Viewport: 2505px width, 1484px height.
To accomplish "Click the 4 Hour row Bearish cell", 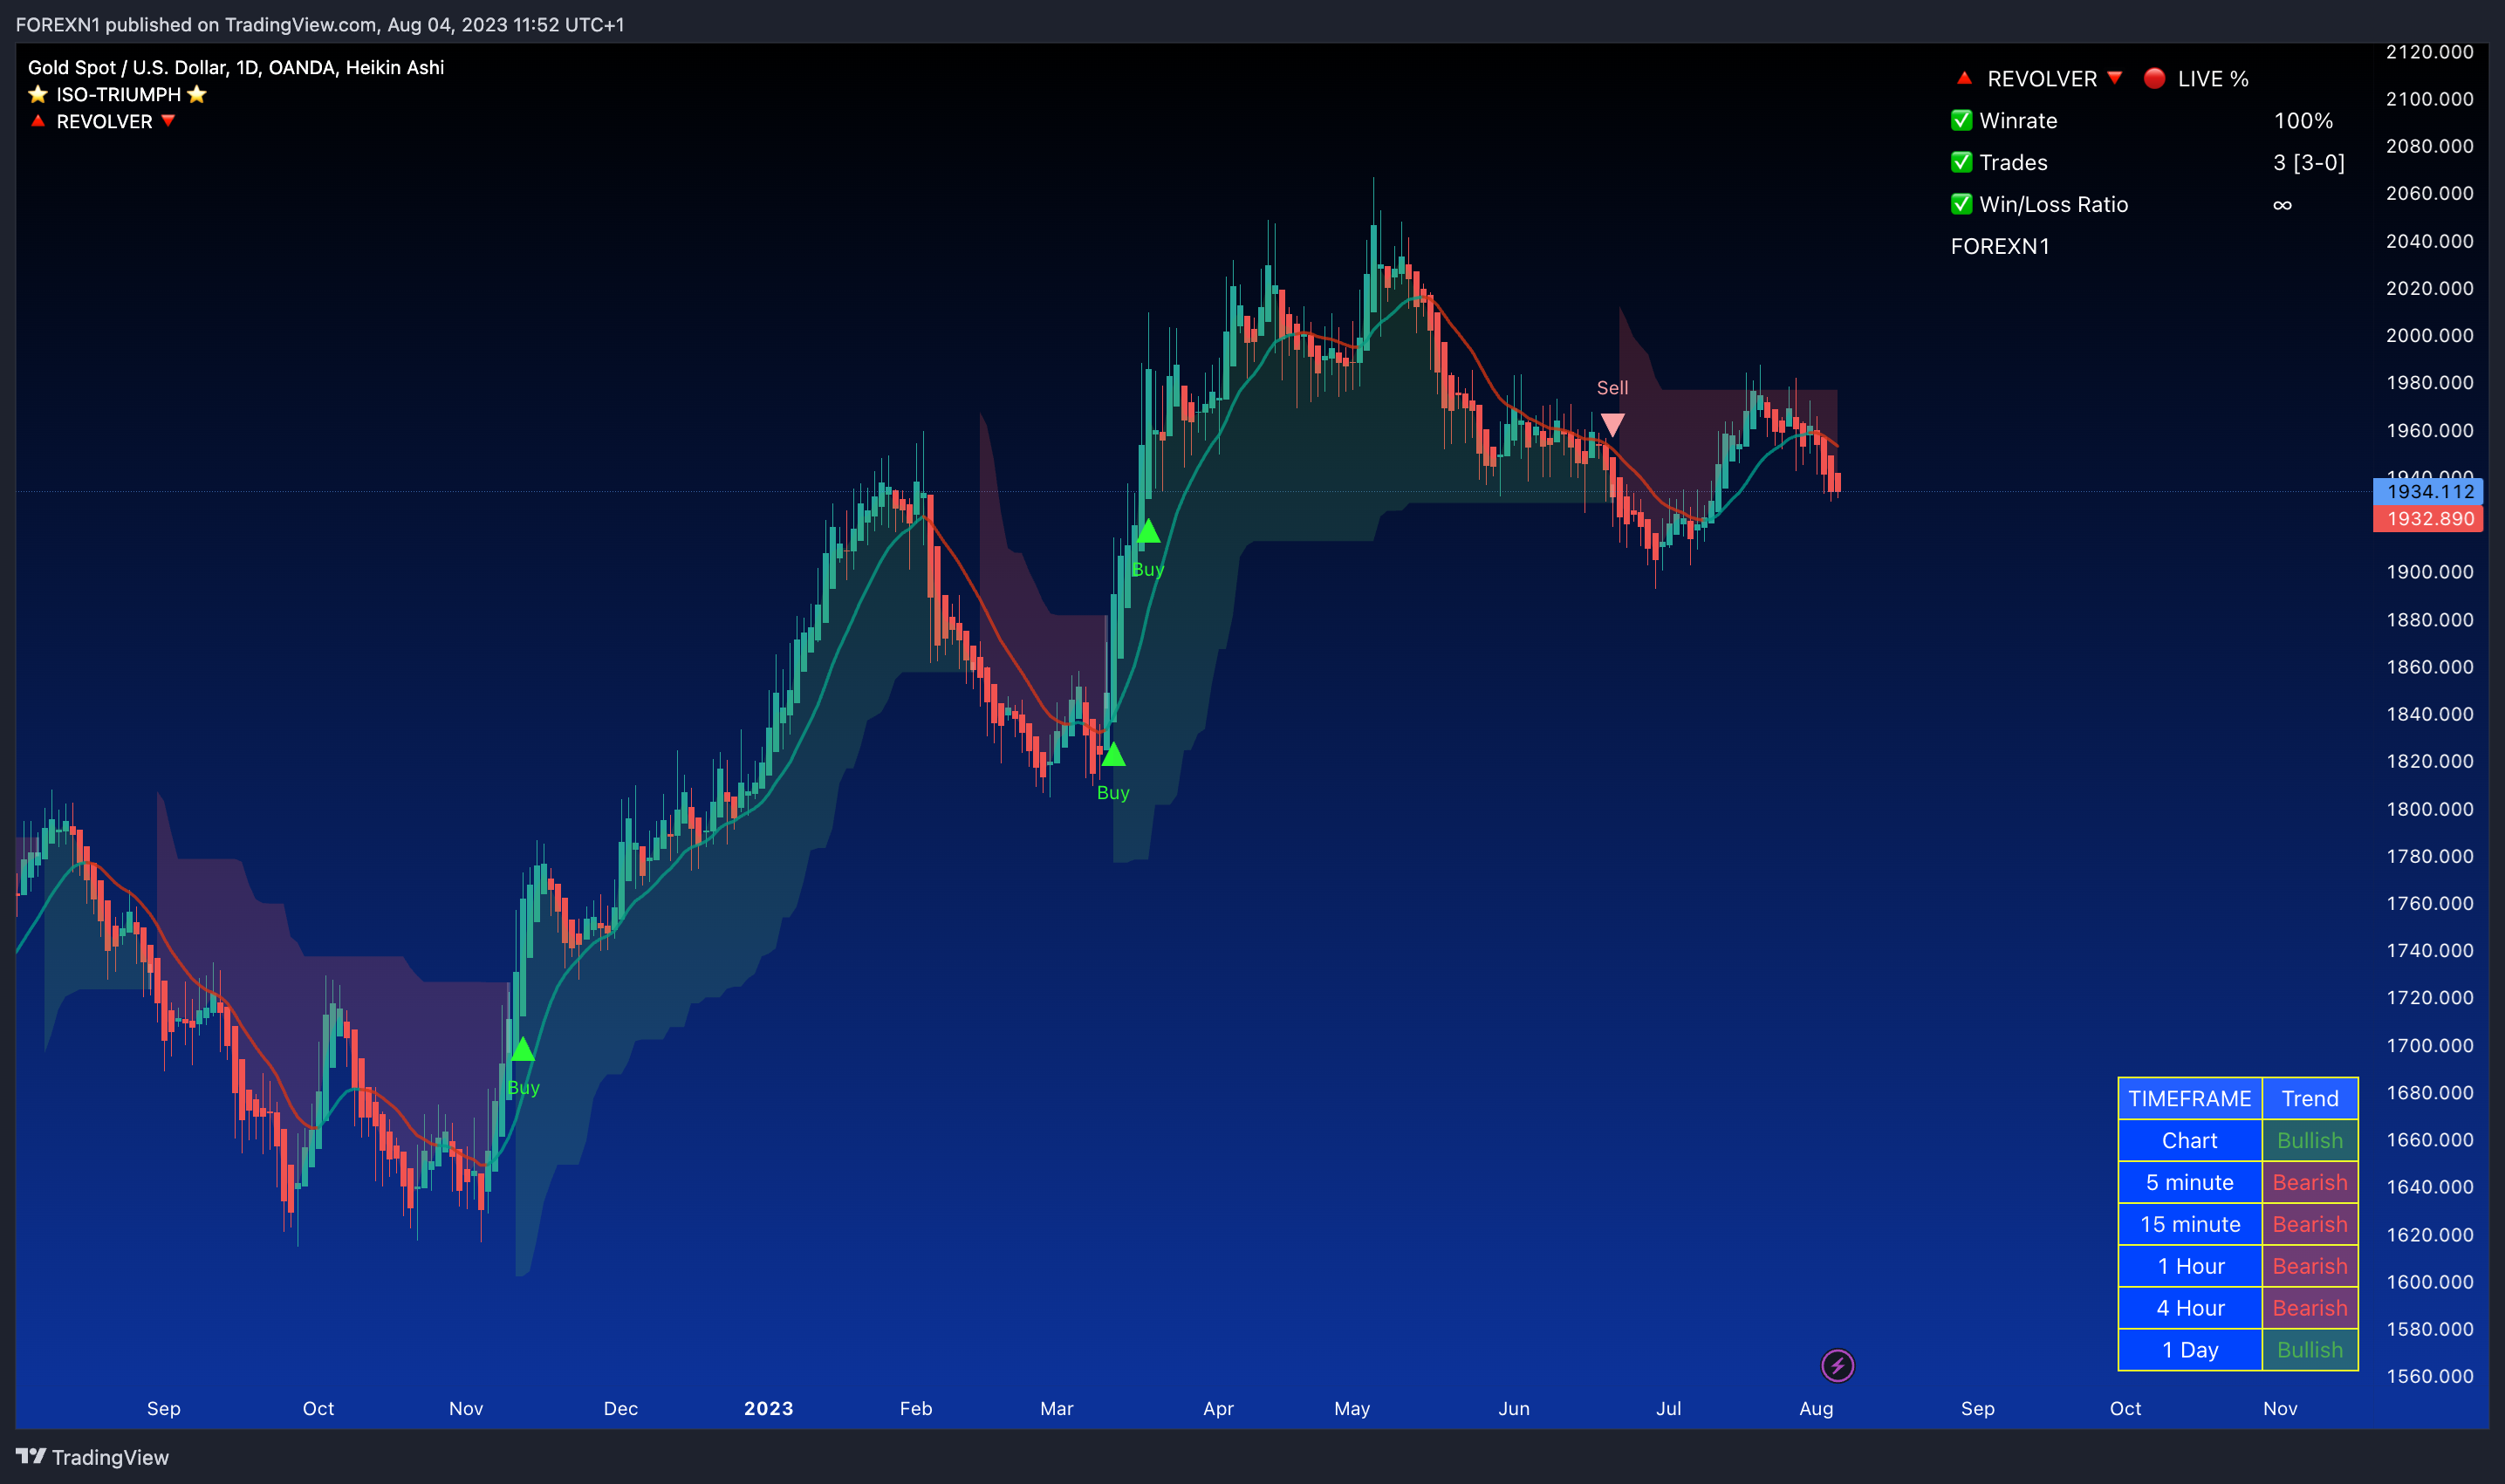I will click(2310, 1308).
